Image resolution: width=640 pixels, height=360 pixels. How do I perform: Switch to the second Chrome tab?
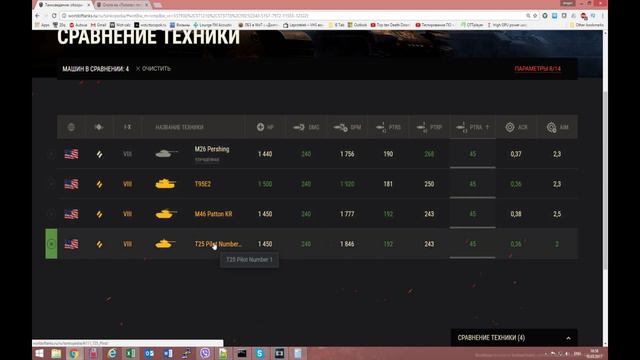coord(122,5)
